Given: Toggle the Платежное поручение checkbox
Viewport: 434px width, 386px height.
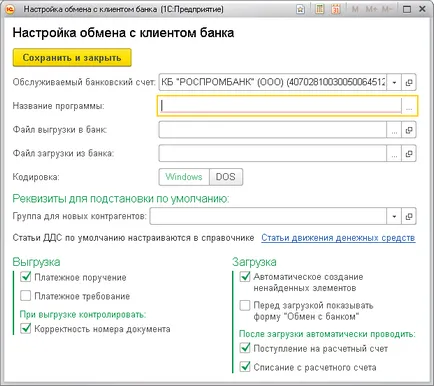Looking at the screenshot, I should (26, 277).
